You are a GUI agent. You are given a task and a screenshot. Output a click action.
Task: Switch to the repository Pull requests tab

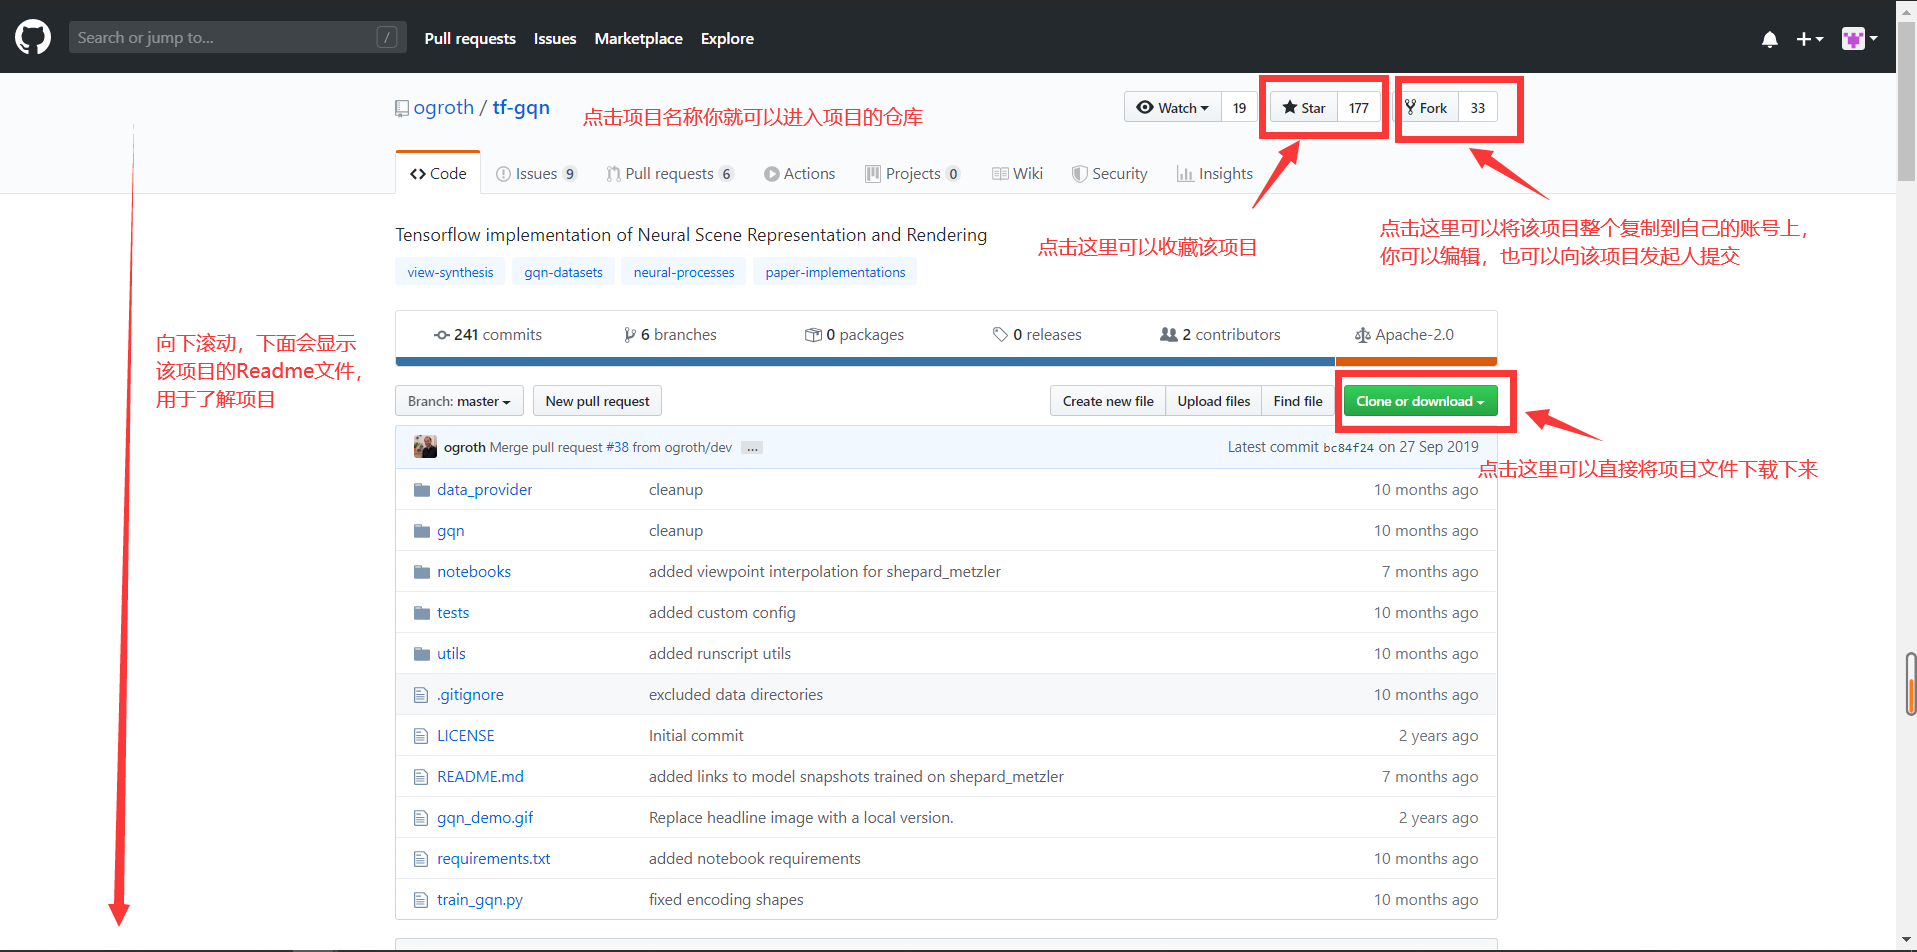coord(670,173)
